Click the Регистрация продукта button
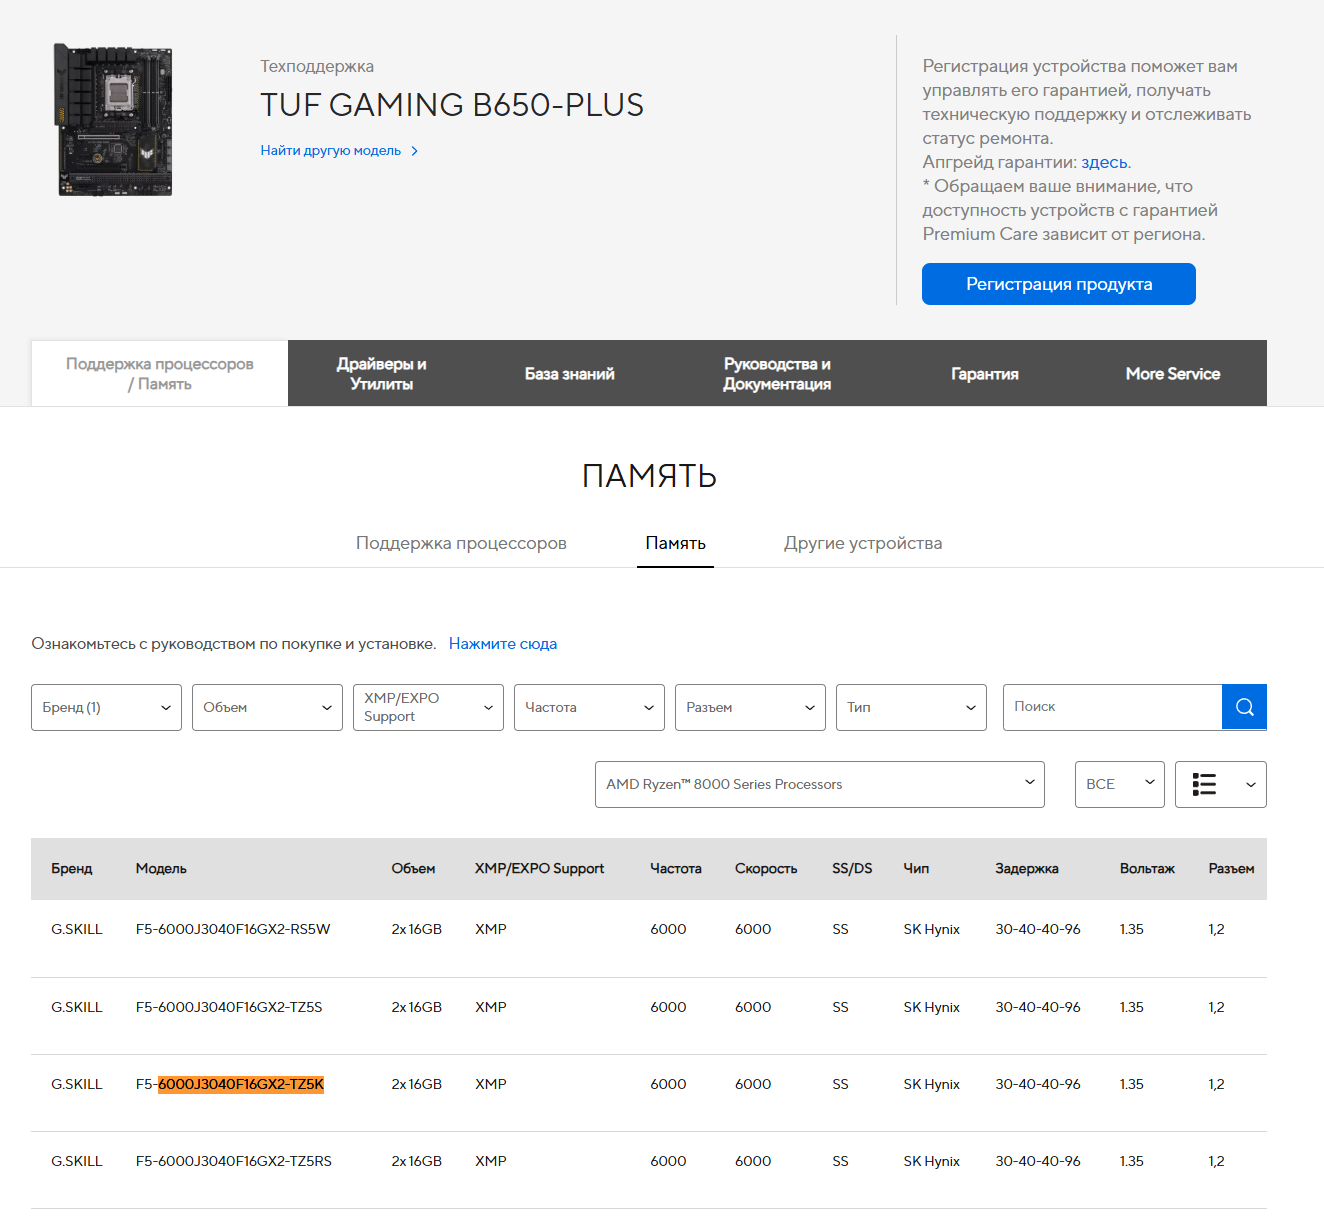 click(x=1059, y=284)
